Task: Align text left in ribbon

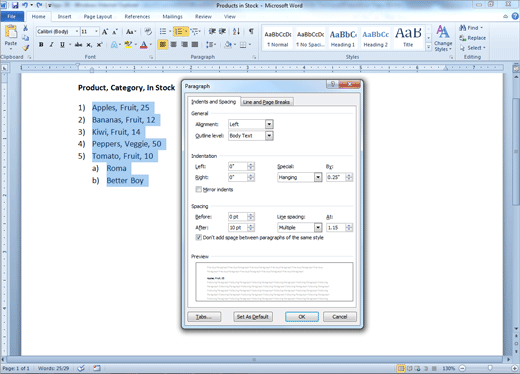Action: coord(163,44)
